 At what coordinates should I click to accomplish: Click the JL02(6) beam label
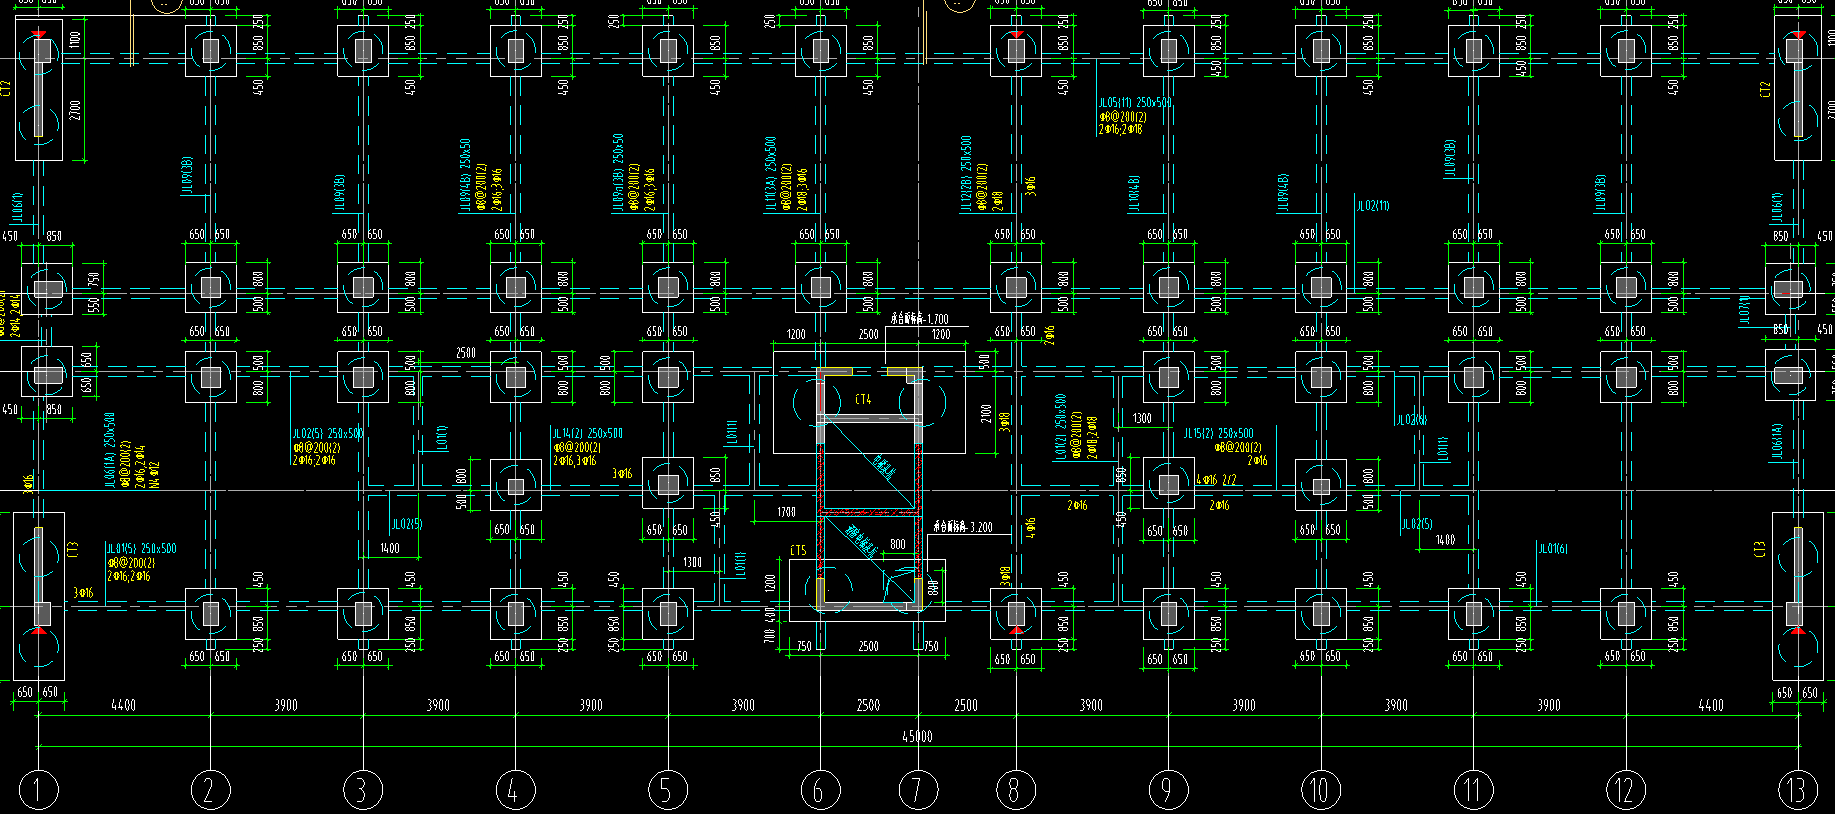pyautogui.click(x=1411, y=420)
